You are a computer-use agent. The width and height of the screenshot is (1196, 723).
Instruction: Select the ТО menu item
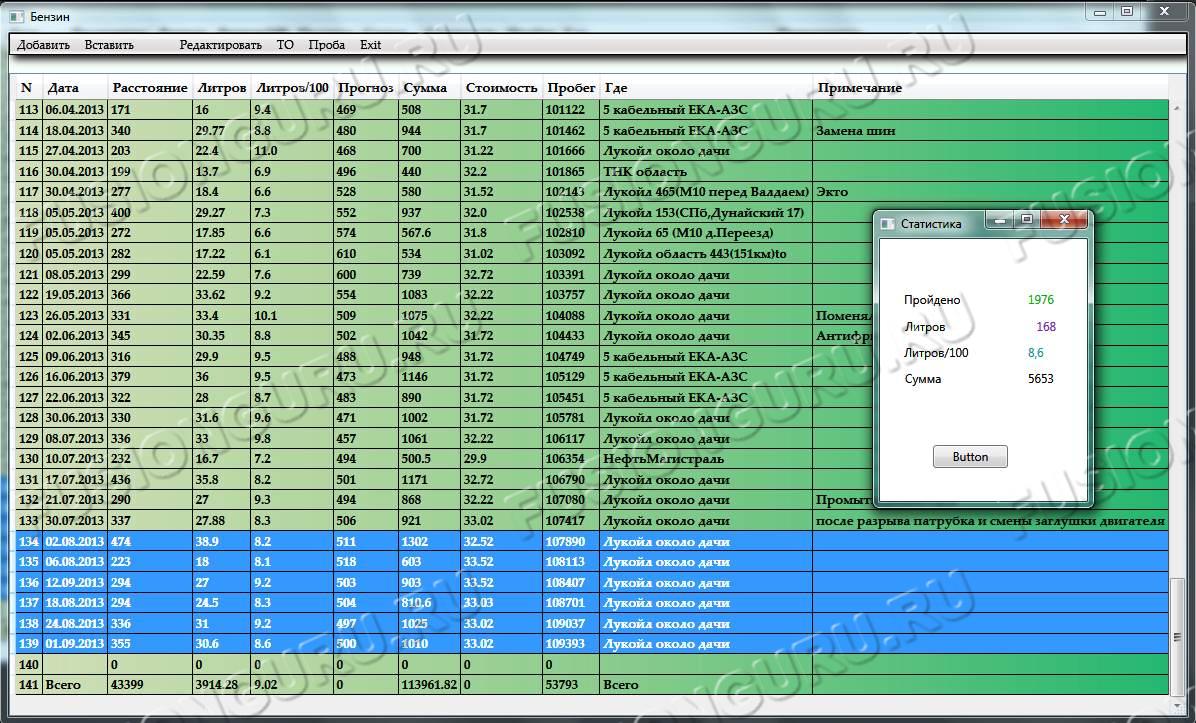tap(285, 45)
